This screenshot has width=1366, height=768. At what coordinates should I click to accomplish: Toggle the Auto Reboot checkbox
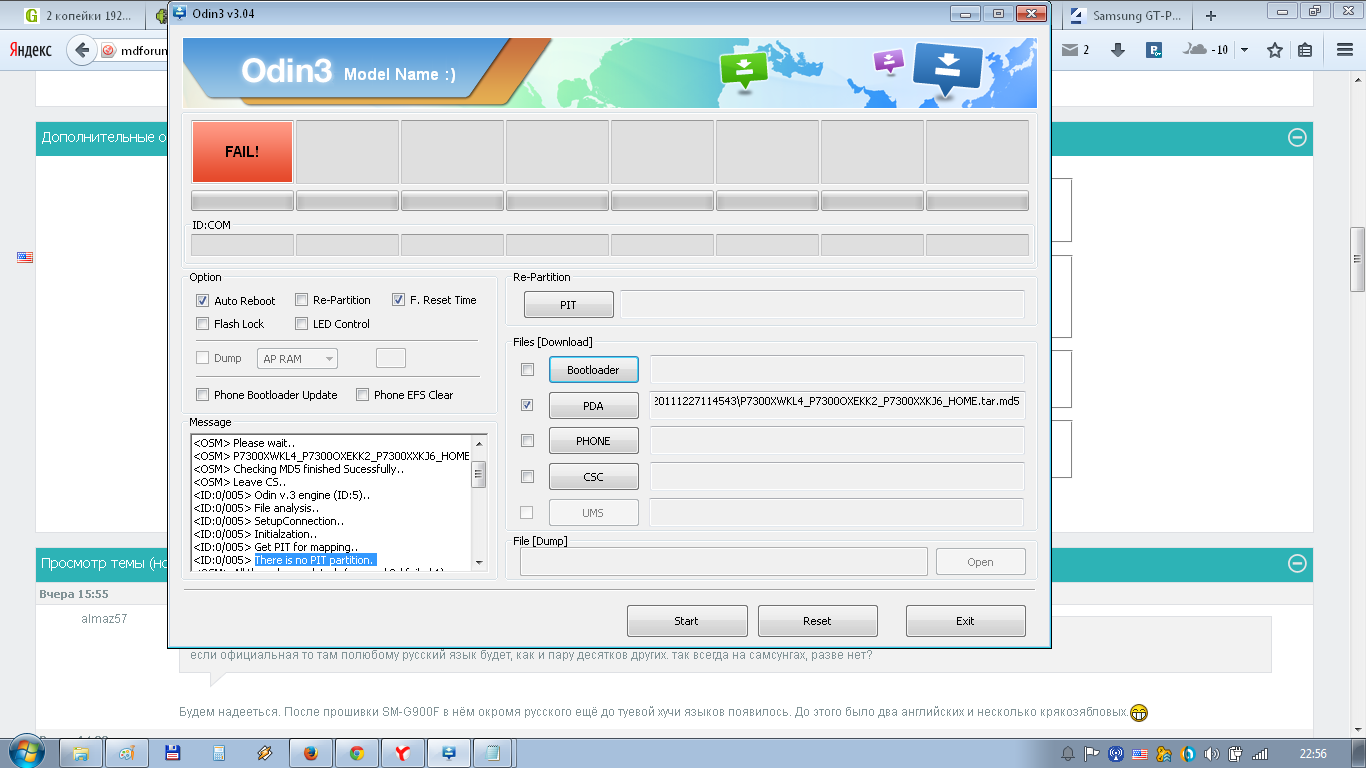(202, 300)
